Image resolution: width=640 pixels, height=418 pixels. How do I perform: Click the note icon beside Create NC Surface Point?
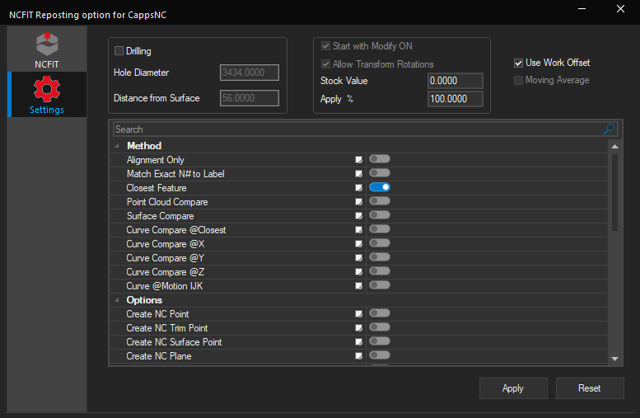tap(358, 342)
